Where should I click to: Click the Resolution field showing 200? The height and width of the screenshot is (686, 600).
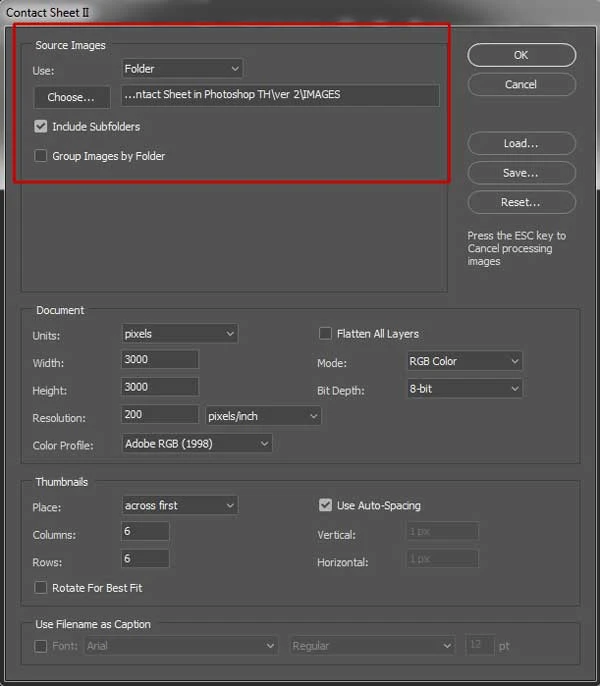pos(160,415)
